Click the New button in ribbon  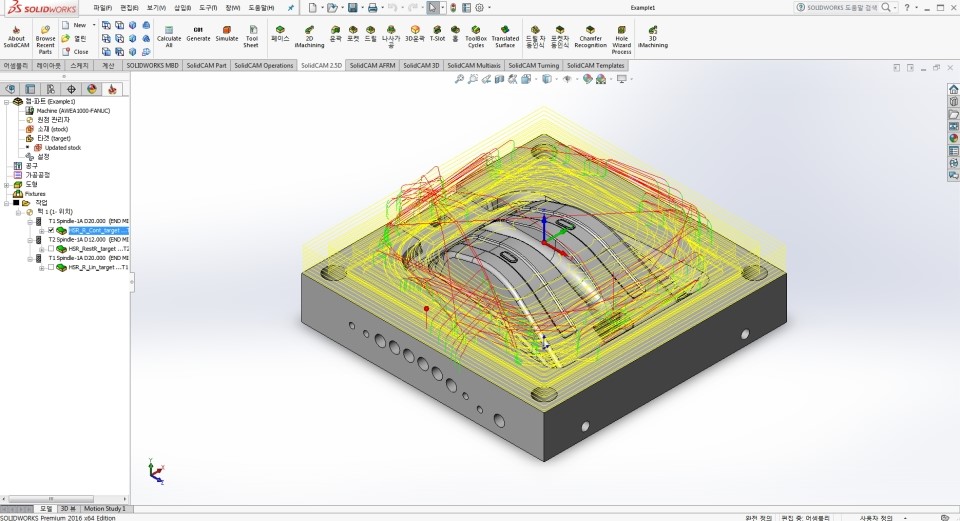75,25
